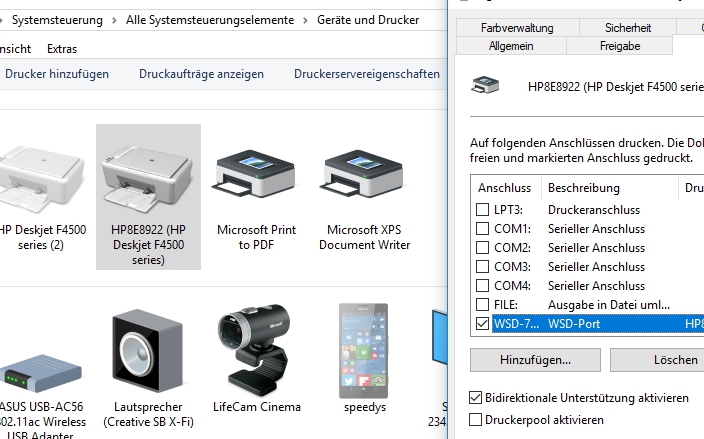Viewport: 704px width, 439px height.
Task: Select speedys phone device icon
Action: [364, 351]
